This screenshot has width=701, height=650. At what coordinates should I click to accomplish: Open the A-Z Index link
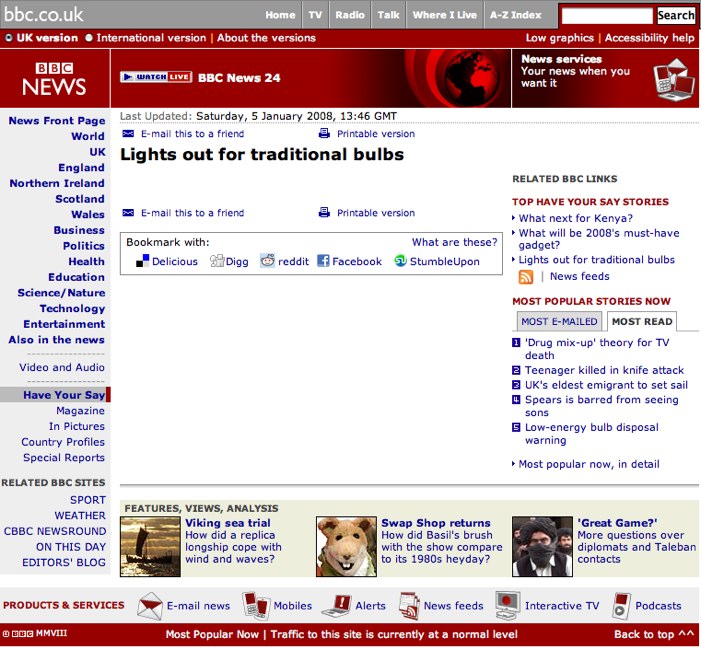coord(515,15)
